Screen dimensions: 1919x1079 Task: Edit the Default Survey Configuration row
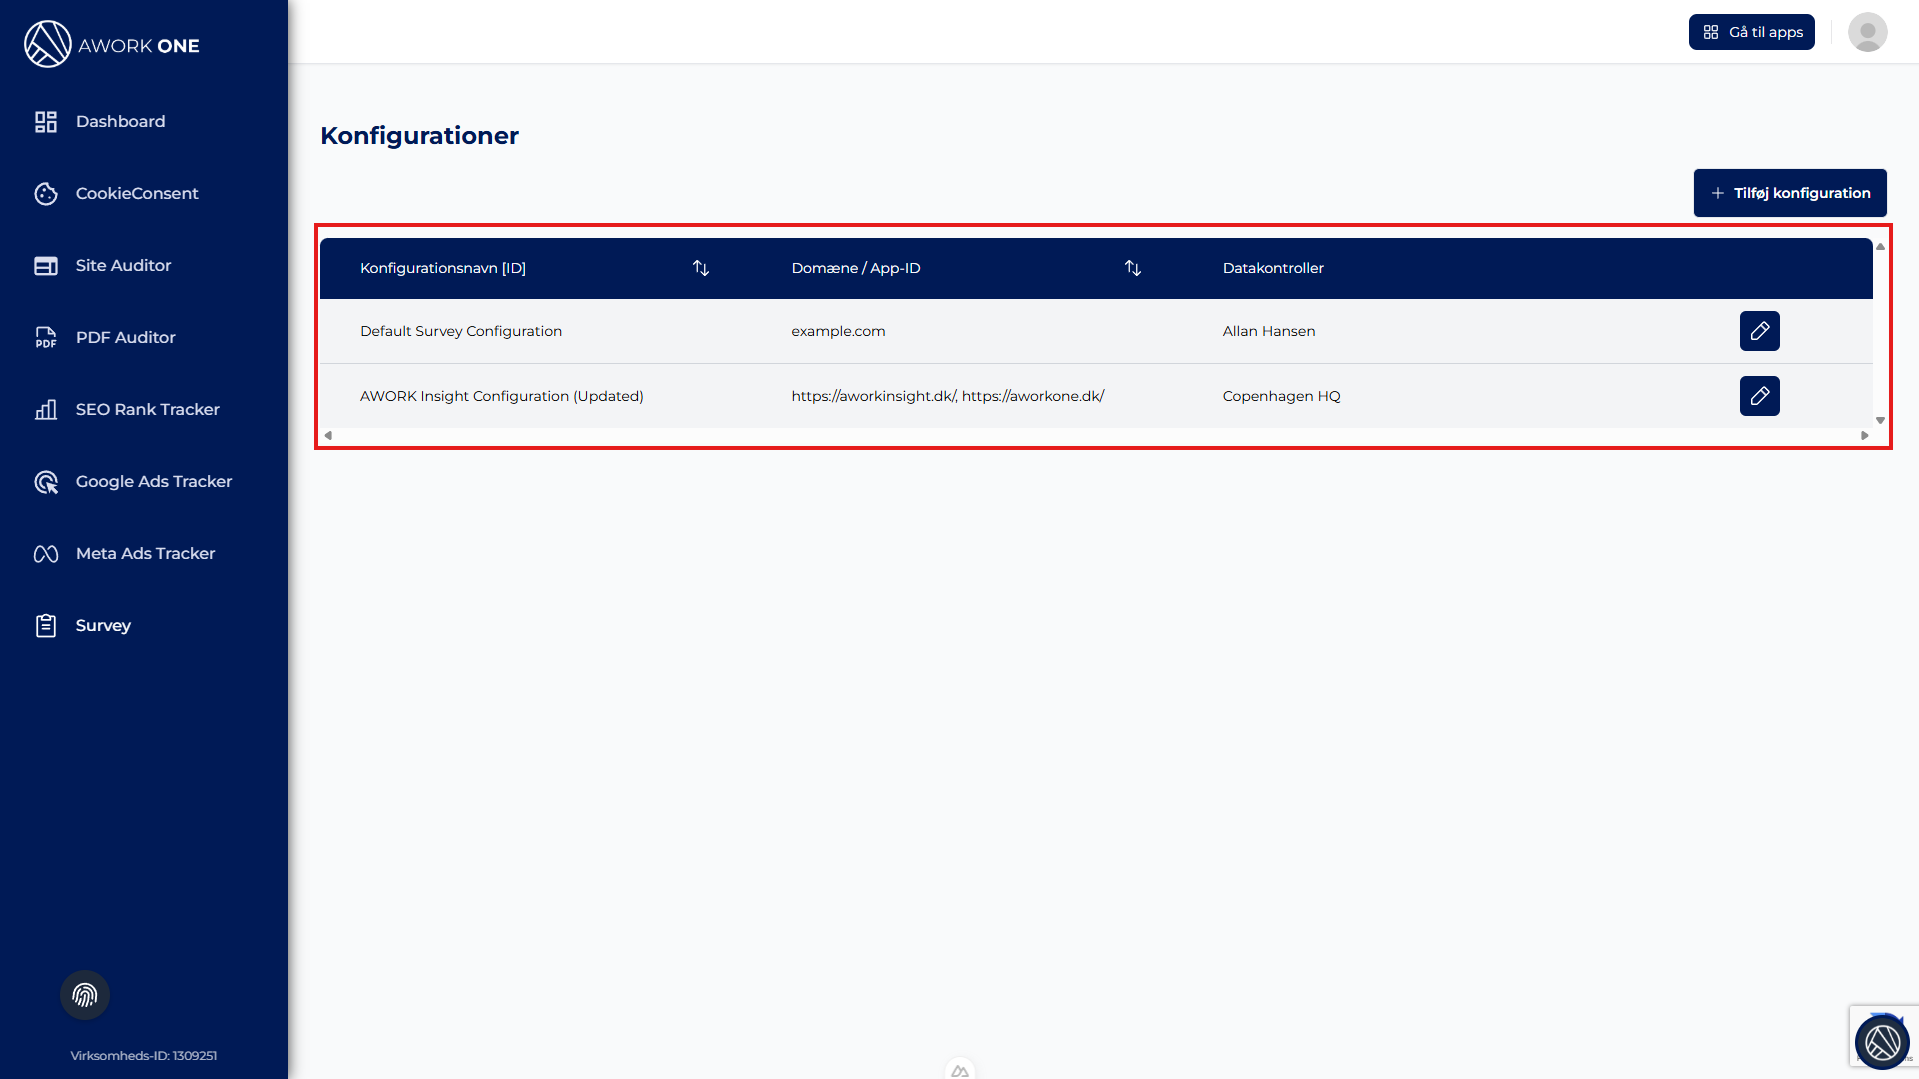pyautogui.click(x=1759, y=331)
